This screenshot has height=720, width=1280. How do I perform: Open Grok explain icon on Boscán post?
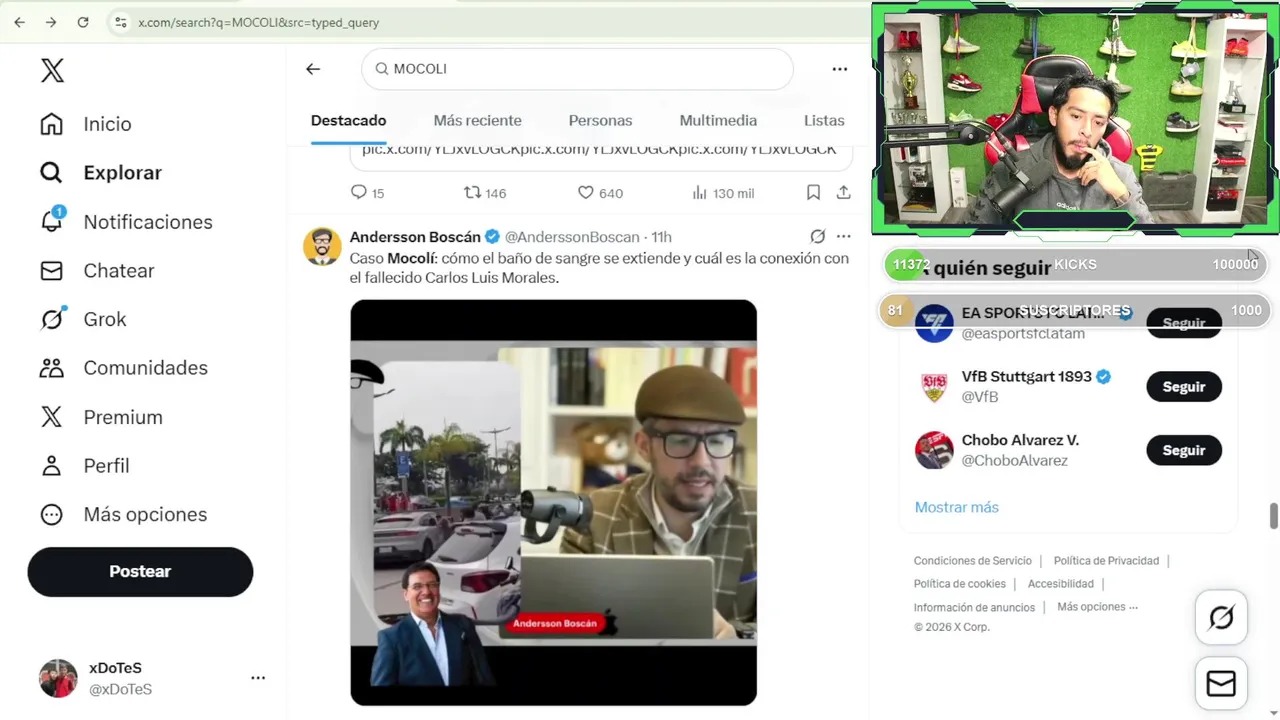pyautogui.click(x=817, y=237)
